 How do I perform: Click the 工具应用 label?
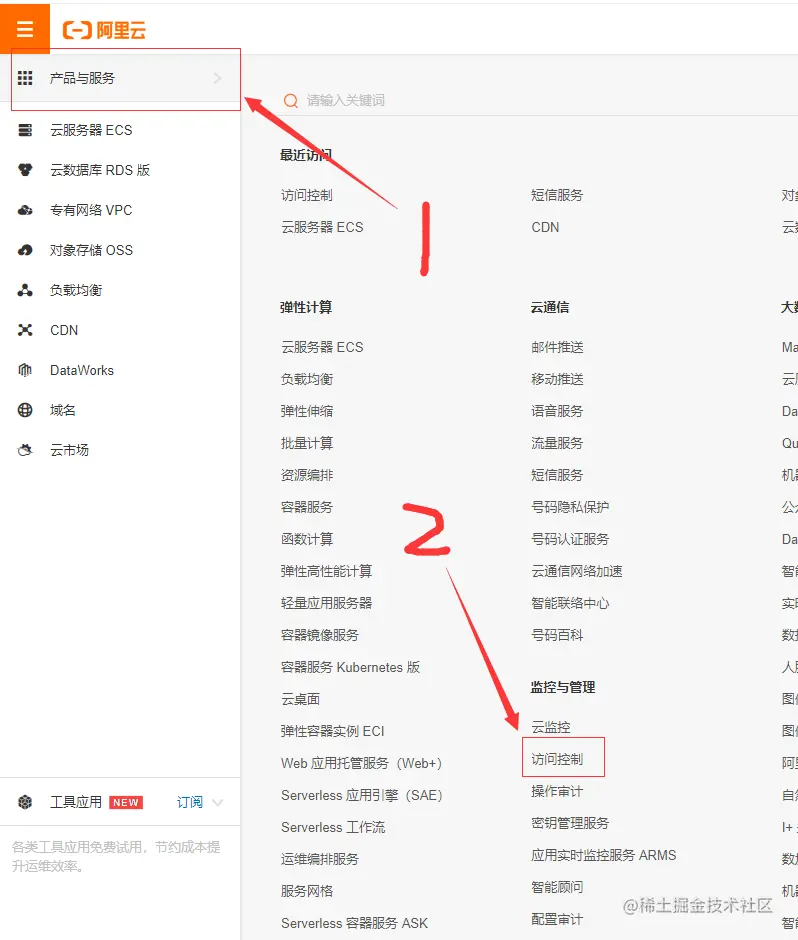(76, 802)
